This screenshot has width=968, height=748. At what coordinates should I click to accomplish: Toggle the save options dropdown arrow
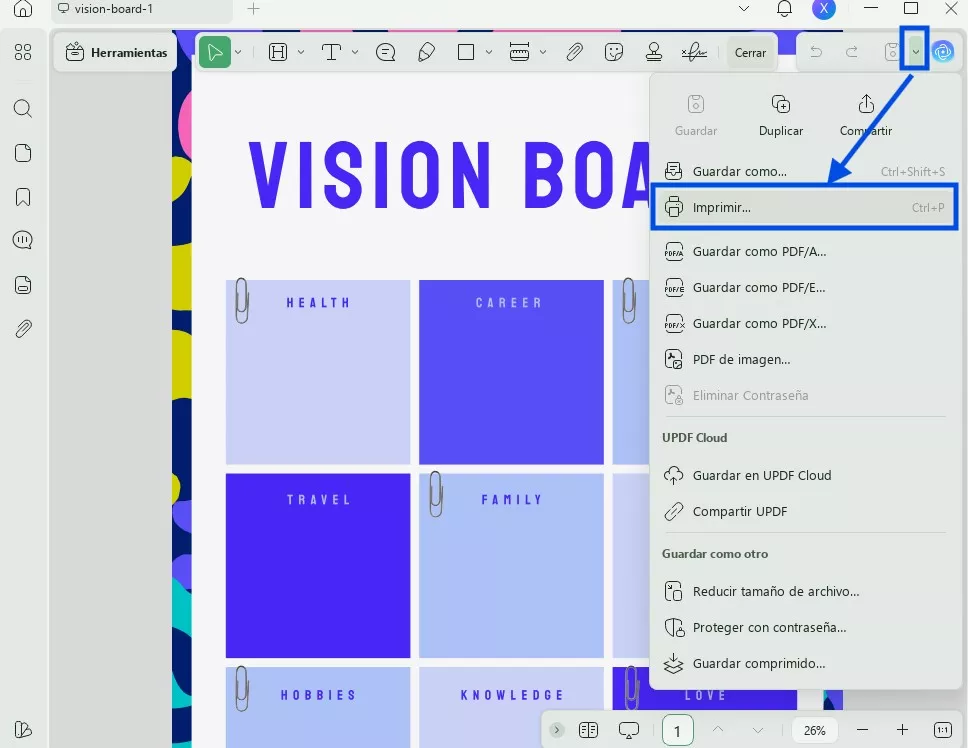click(x=916, y=52)
